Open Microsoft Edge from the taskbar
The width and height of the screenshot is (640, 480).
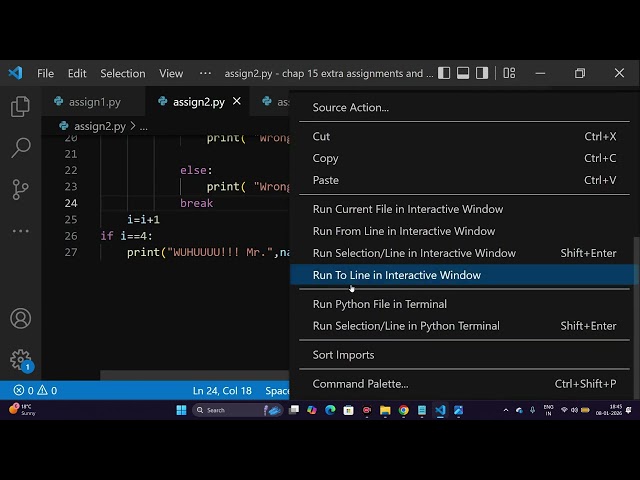330,410
